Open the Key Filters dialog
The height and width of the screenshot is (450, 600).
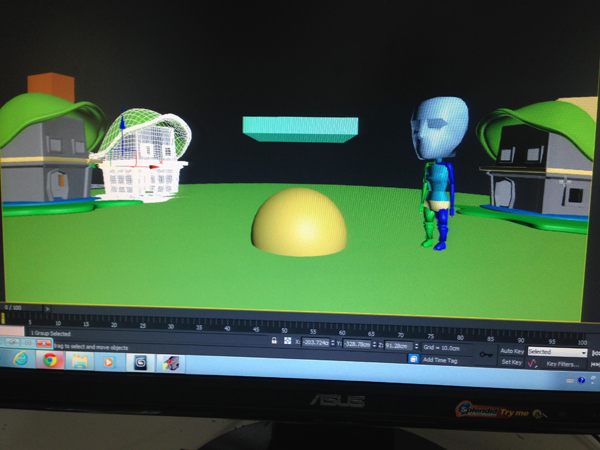click(562, 364)
